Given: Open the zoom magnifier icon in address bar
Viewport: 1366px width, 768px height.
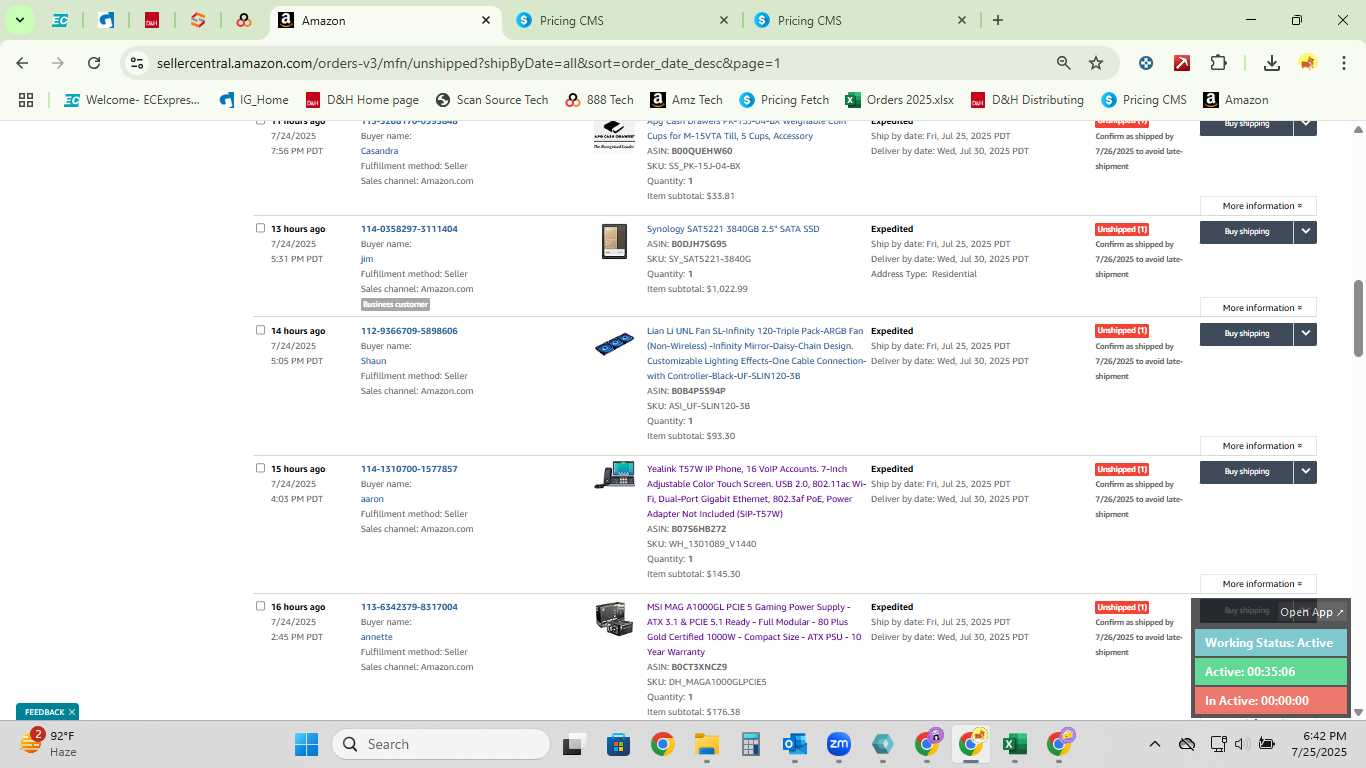Looking at the screenshot, I should point(1064,63).
